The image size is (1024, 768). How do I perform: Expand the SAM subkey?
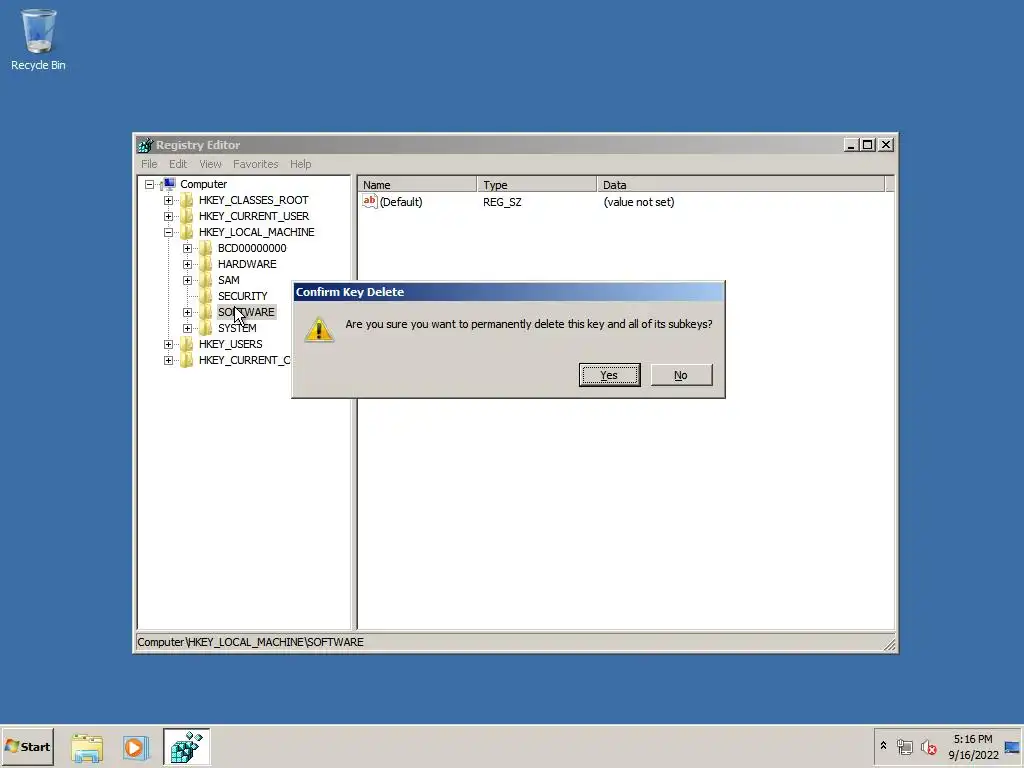pyautogui.click(x=187, y=280)
